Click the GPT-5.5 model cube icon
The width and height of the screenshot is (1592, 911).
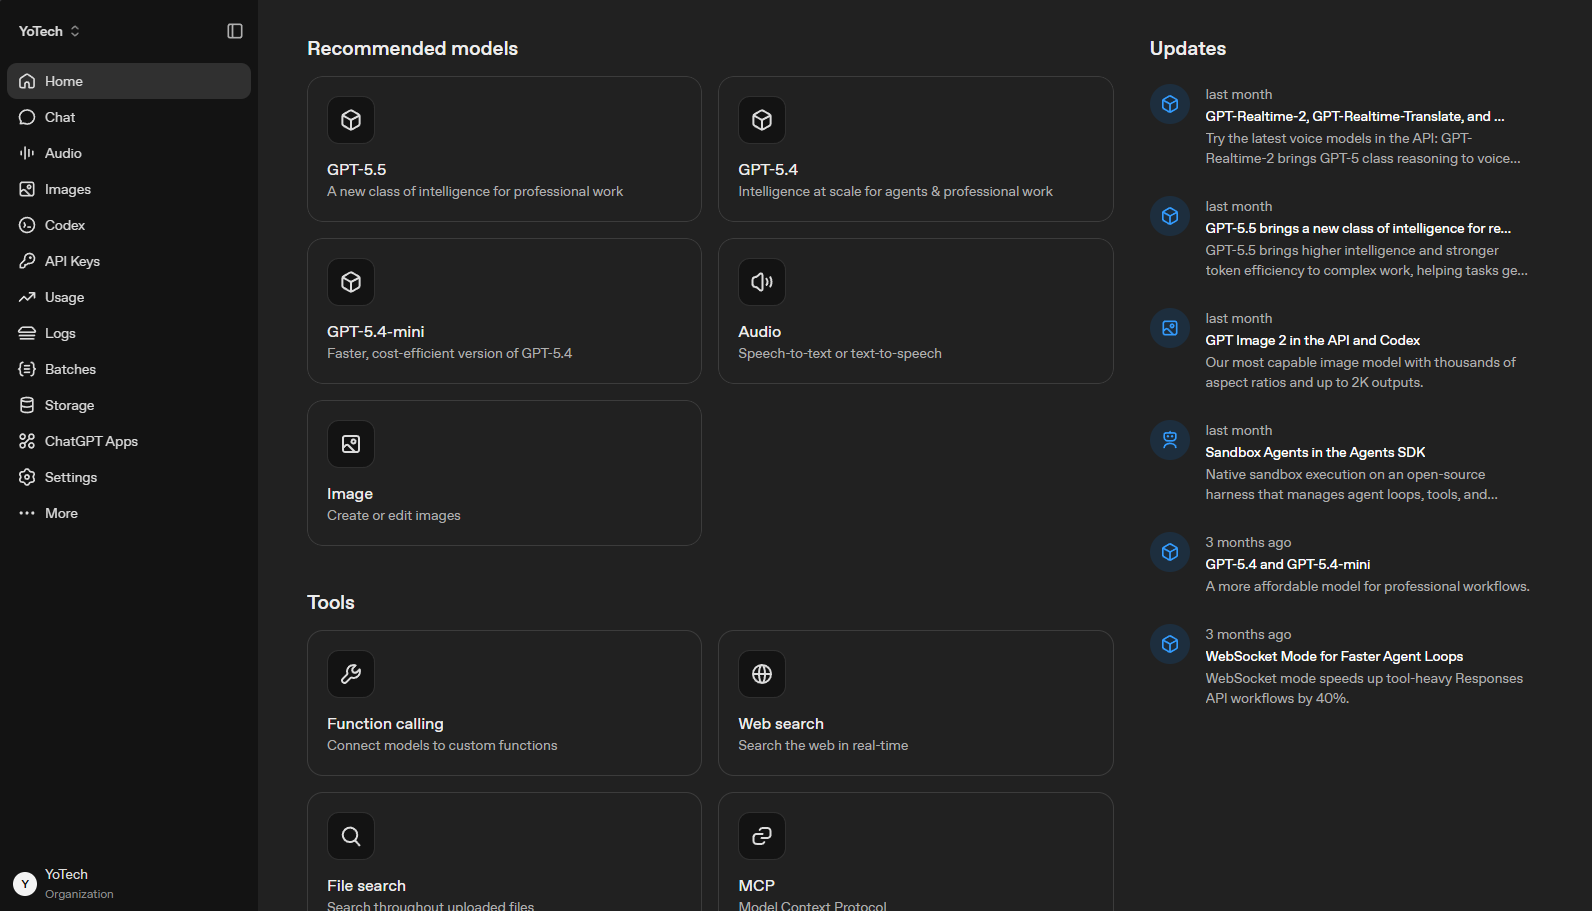[351, 120]
